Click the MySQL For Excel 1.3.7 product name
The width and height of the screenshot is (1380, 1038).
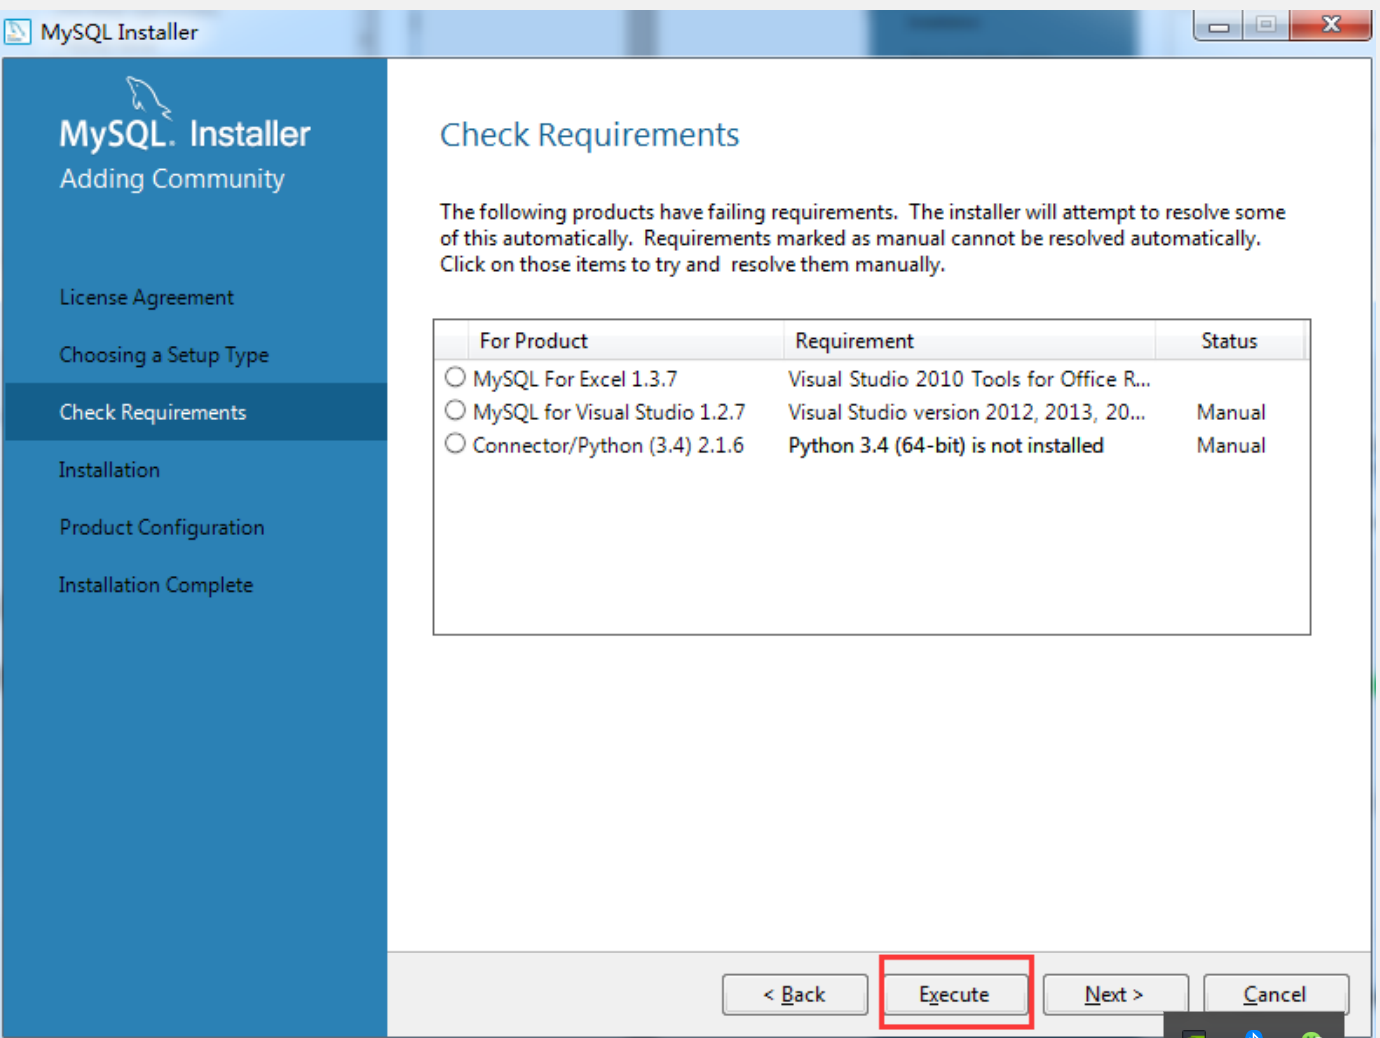pos(575,379)
